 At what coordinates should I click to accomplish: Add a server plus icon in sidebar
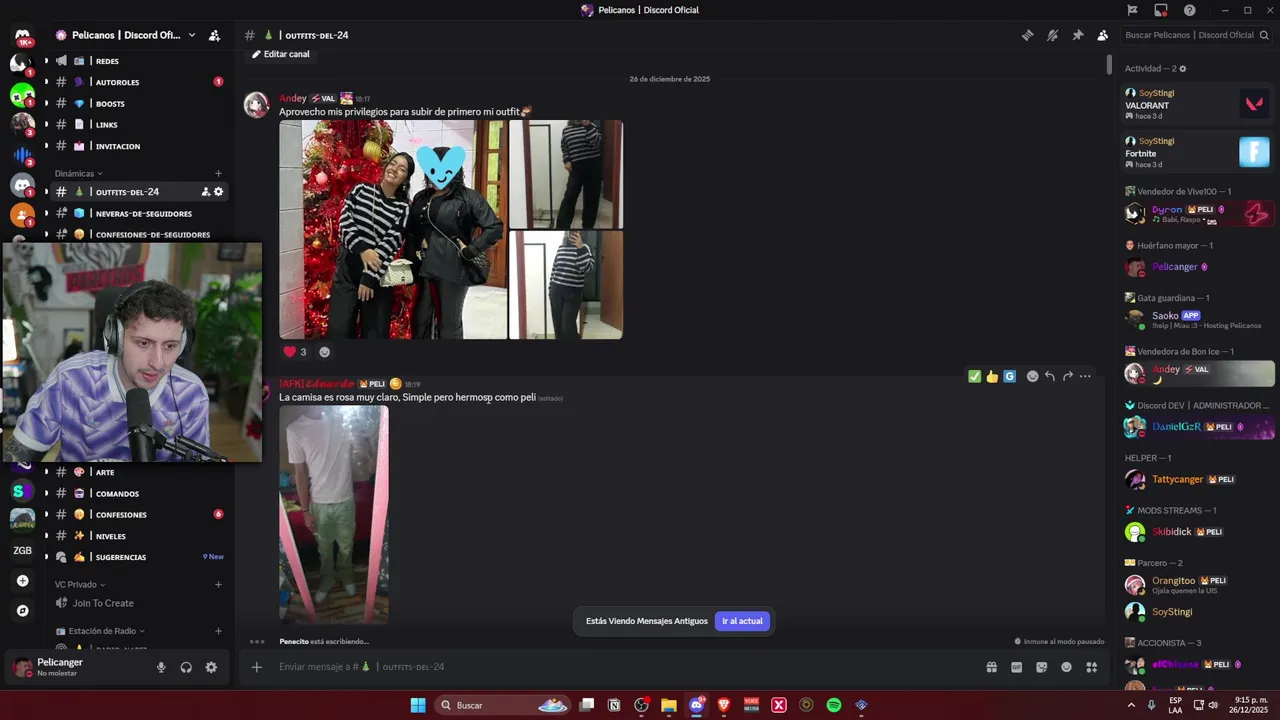[22, 581]
